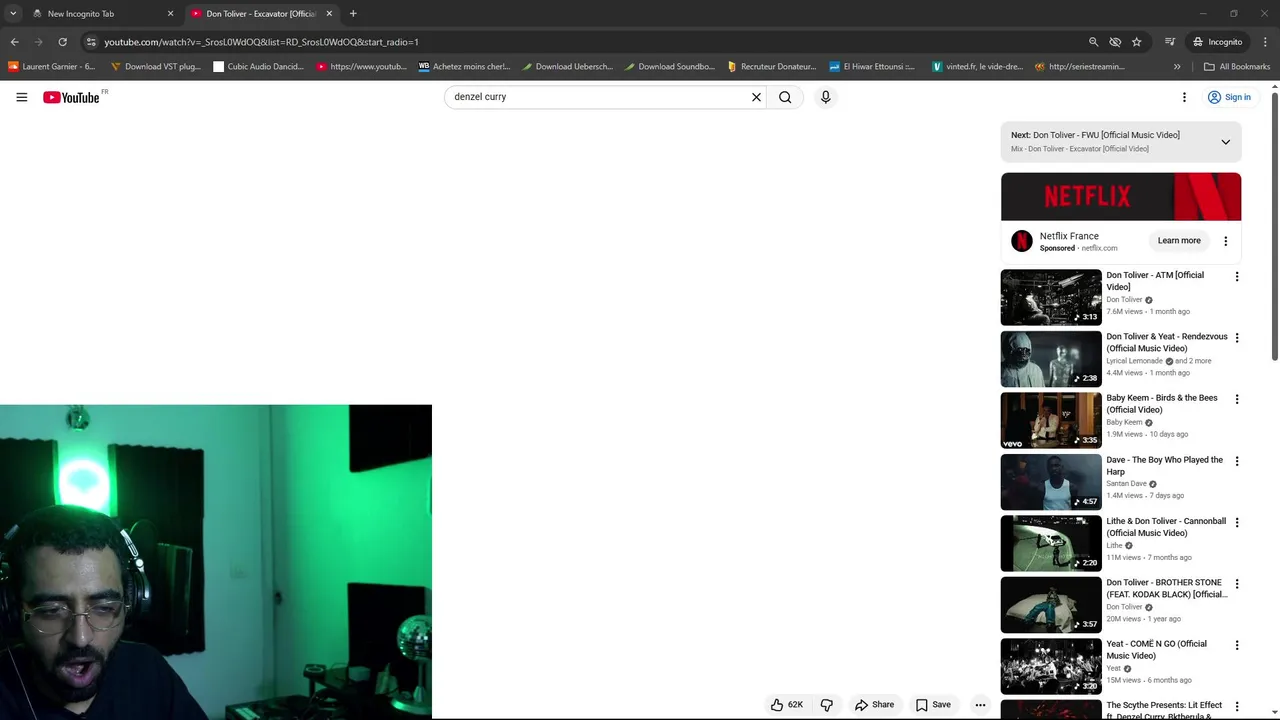Screen dimensions: 1280x720
Task: Open the media control icon in toolbar
Action: (1170, 42)
